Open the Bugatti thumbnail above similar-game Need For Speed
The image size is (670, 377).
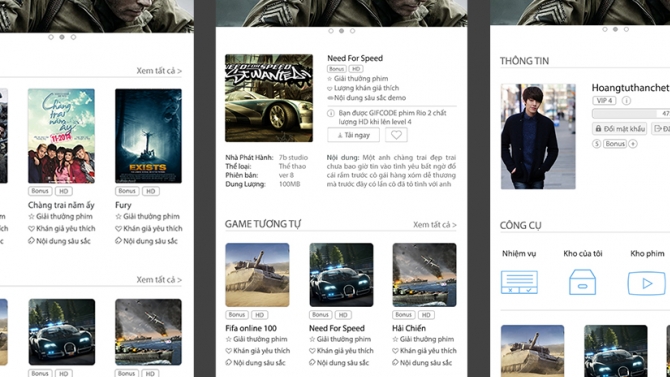click(341, 275)
